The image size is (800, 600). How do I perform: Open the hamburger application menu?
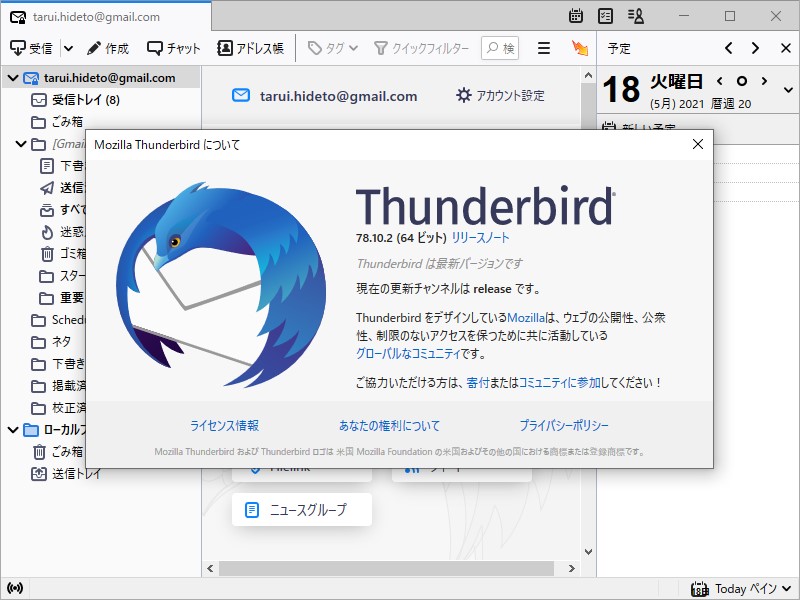(543, 47)
